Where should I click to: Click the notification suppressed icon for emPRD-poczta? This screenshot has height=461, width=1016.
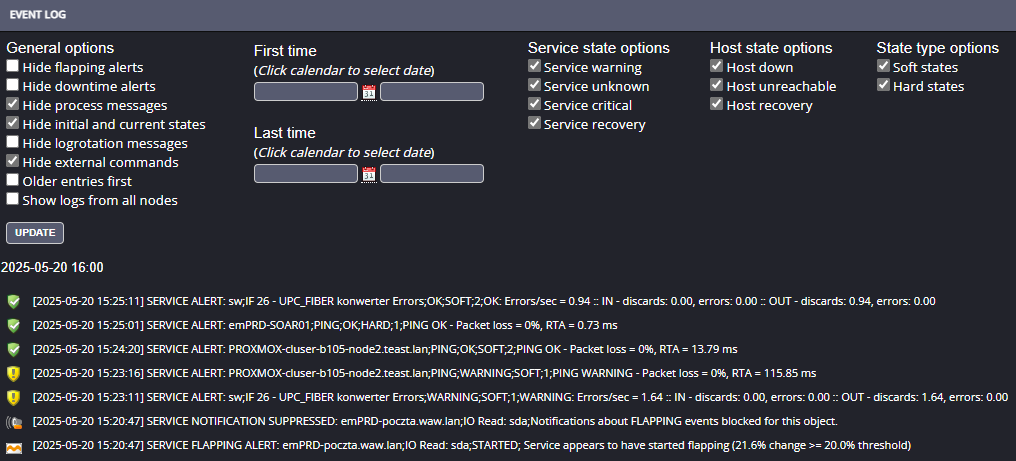point(13,421)
